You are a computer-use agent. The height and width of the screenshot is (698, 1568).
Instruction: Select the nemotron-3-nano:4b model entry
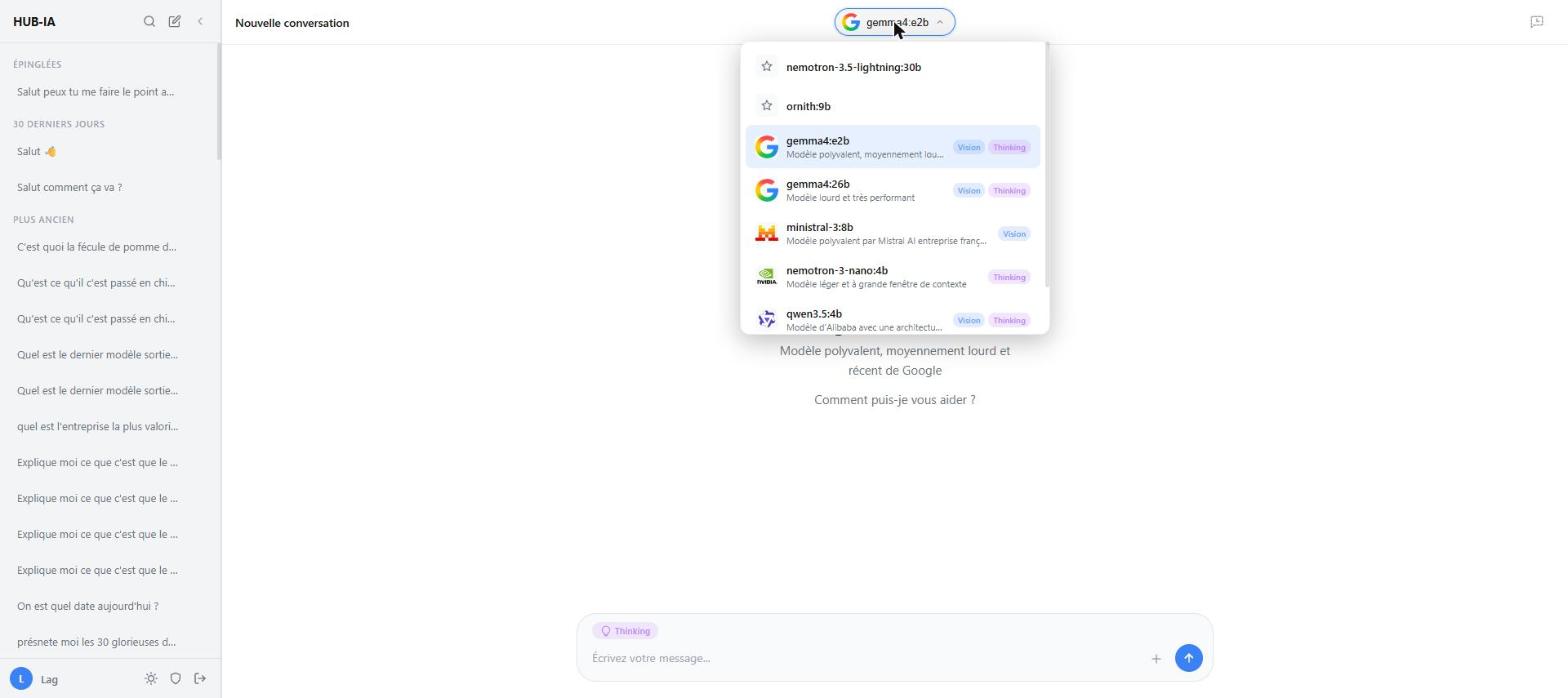(x=893, y=277)
